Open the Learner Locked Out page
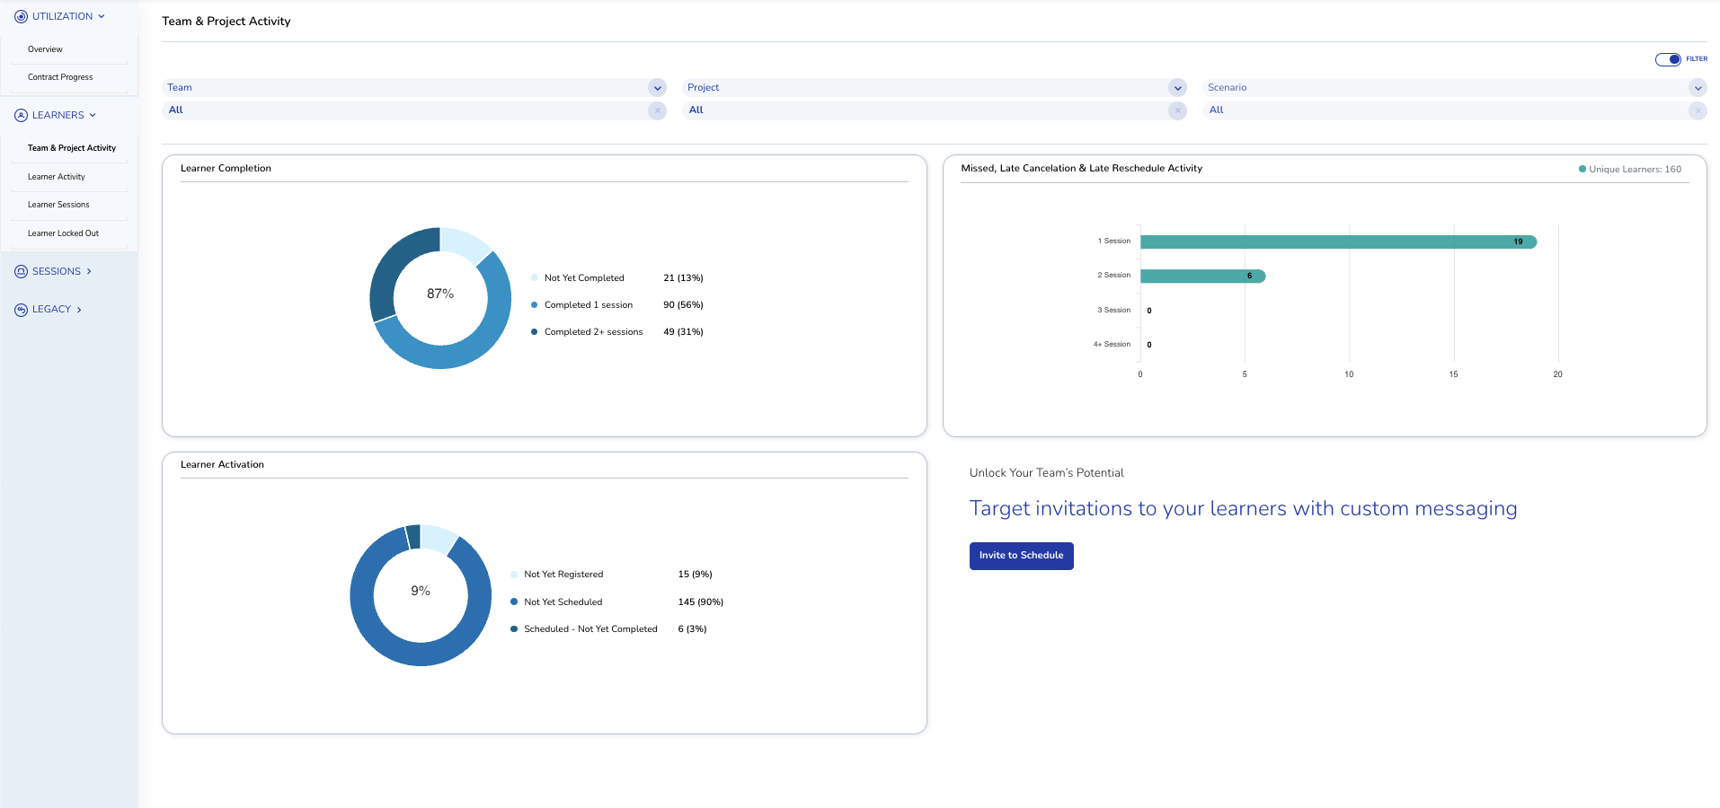The width and height of the screenshot is (1720, 808). tap(63, 234)
